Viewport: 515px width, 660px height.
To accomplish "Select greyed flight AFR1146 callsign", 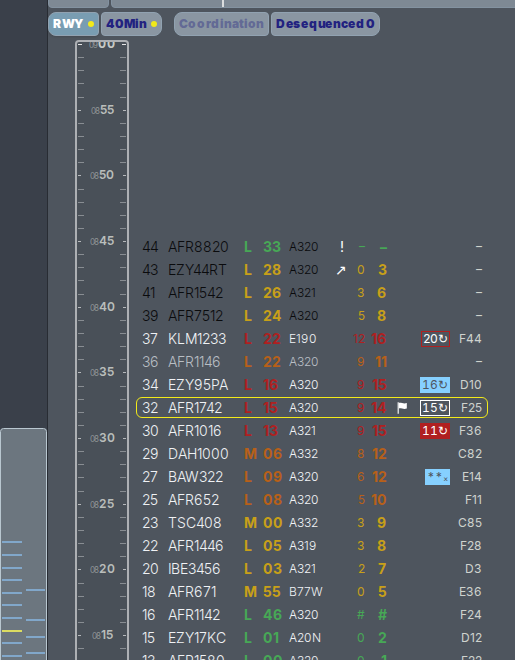I will [x=194, y=362].
